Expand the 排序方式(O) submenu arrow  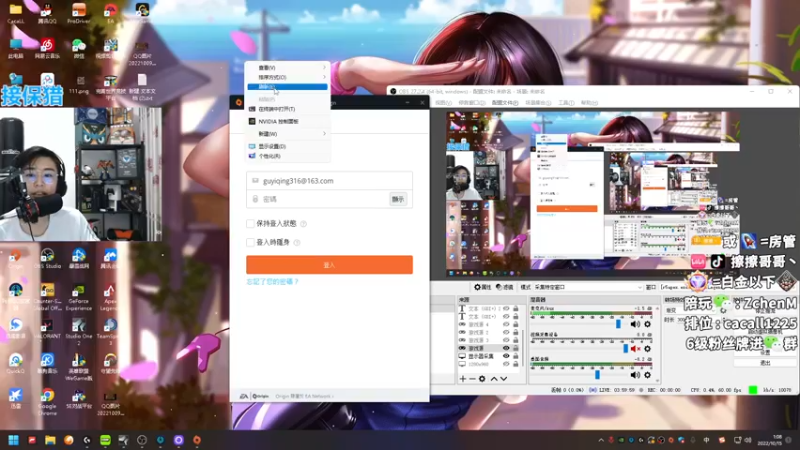point(324,77)
